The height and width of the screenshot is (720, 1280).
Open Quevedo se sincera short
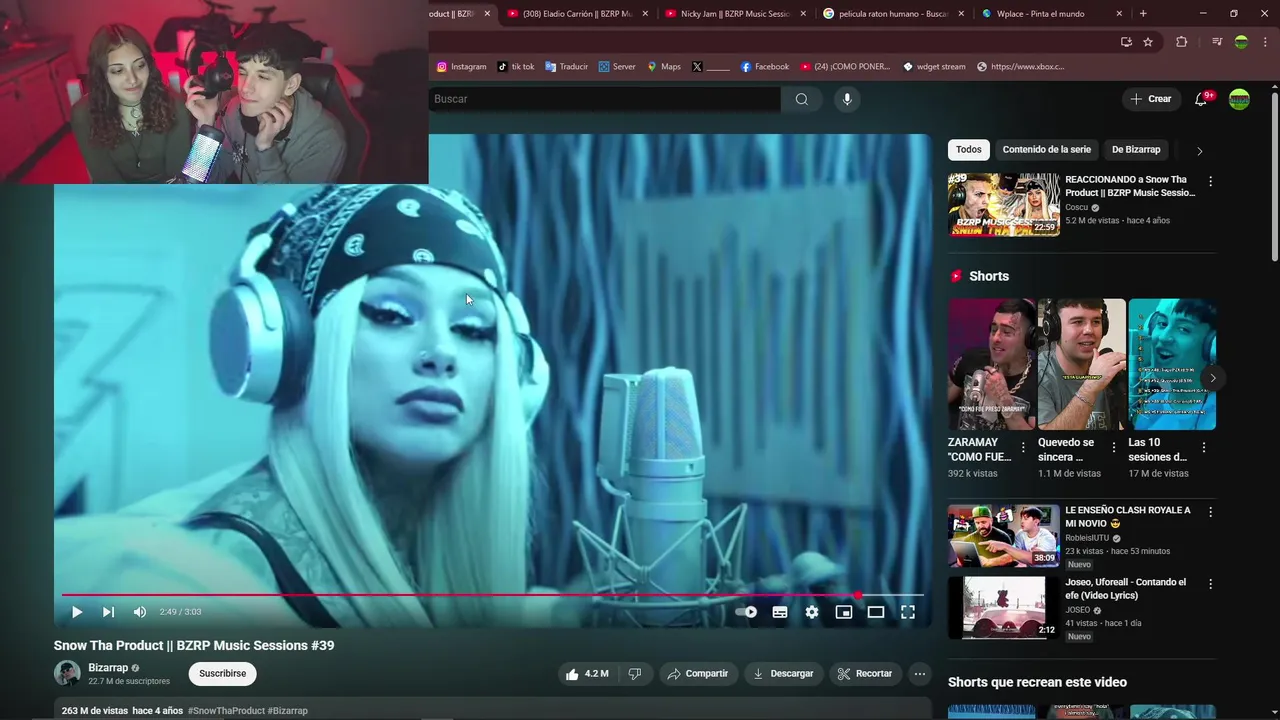click(x=1081, y=364)
